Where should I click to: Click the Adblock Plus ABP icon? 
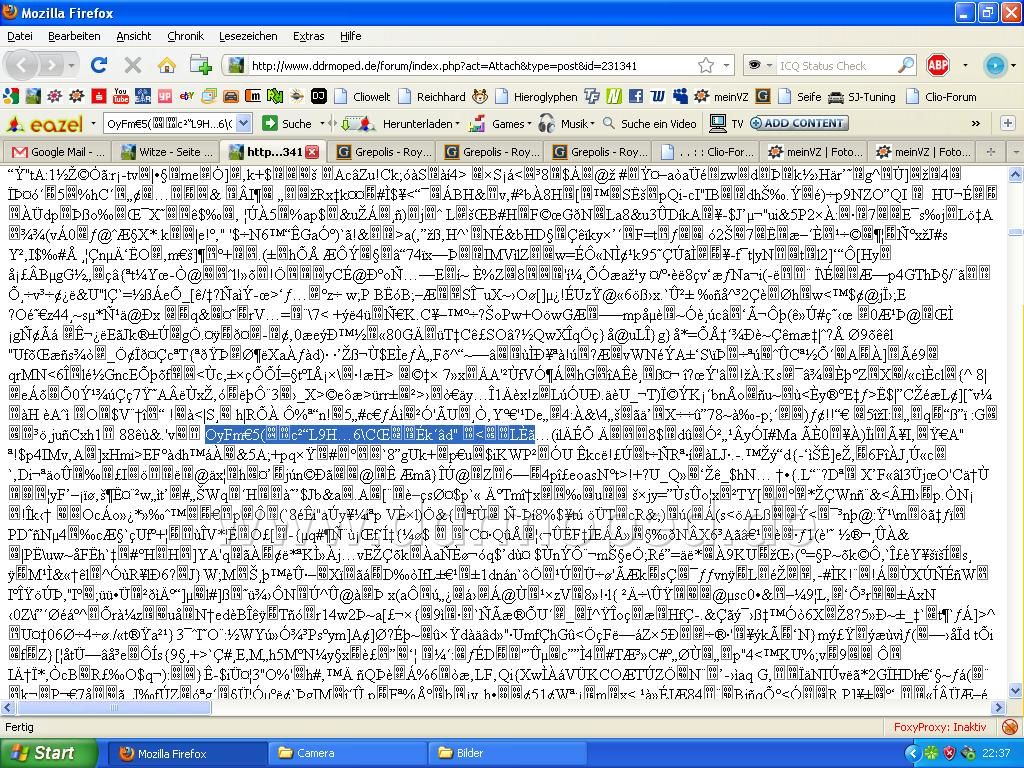click(938, 65)
